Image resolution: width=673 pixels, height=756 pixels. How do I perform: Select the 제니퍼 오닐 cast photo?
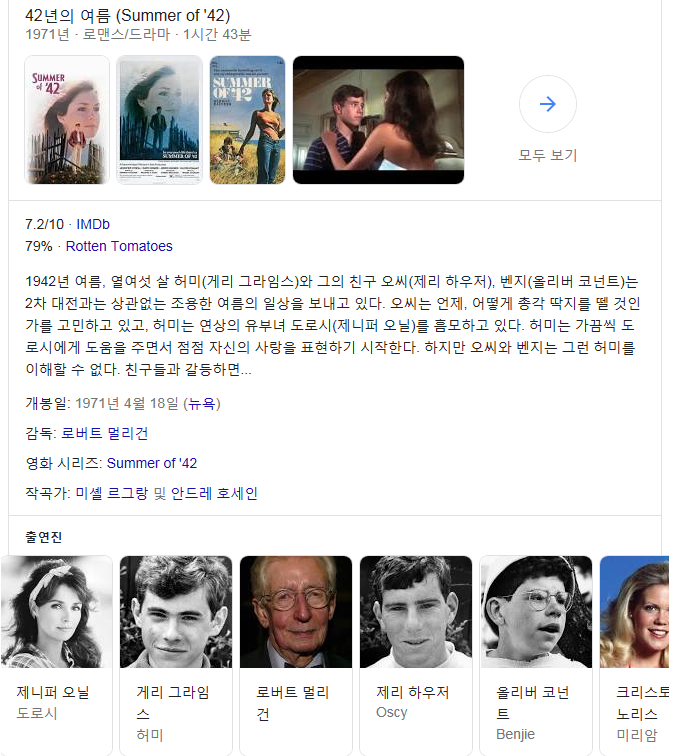(x=56, y=612)
